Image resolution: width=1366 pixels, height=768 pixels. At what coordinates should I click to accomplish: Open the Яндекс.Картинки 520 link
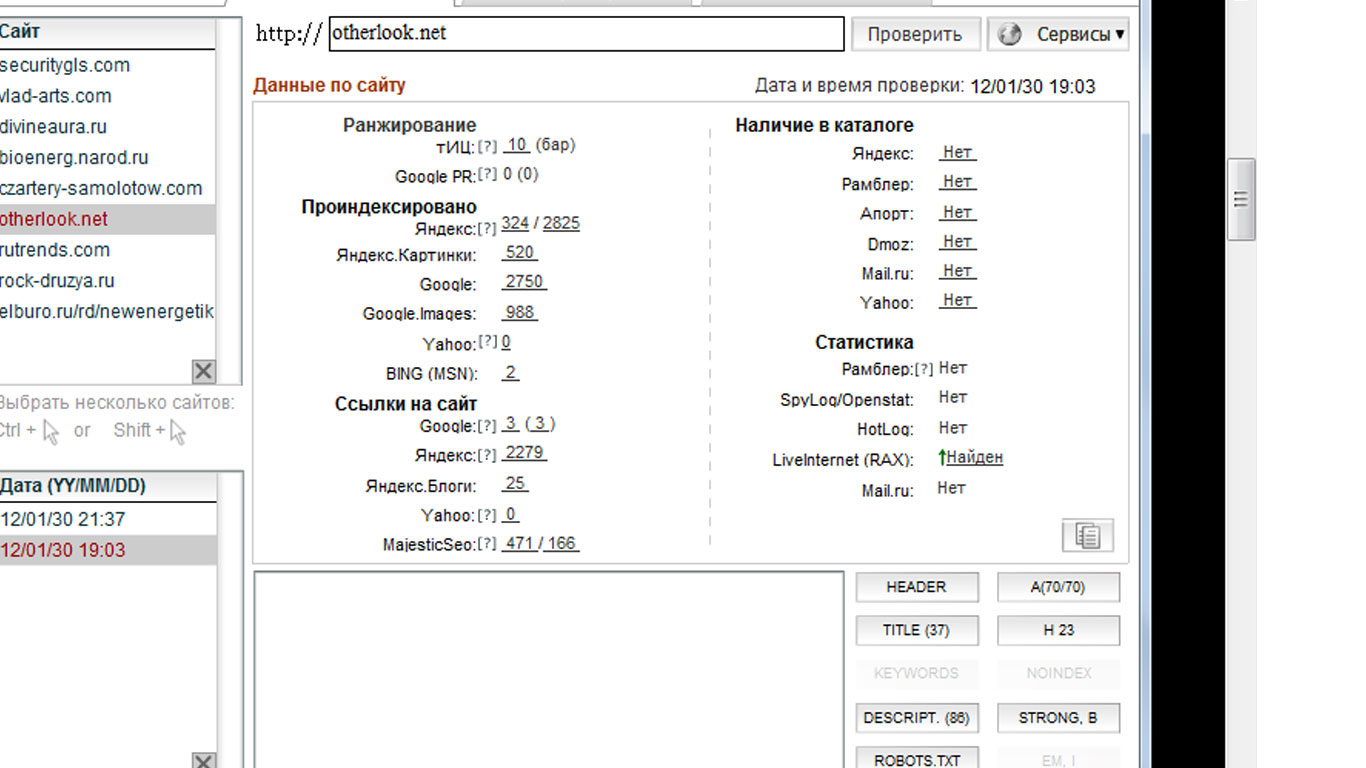tap(520, 253)
